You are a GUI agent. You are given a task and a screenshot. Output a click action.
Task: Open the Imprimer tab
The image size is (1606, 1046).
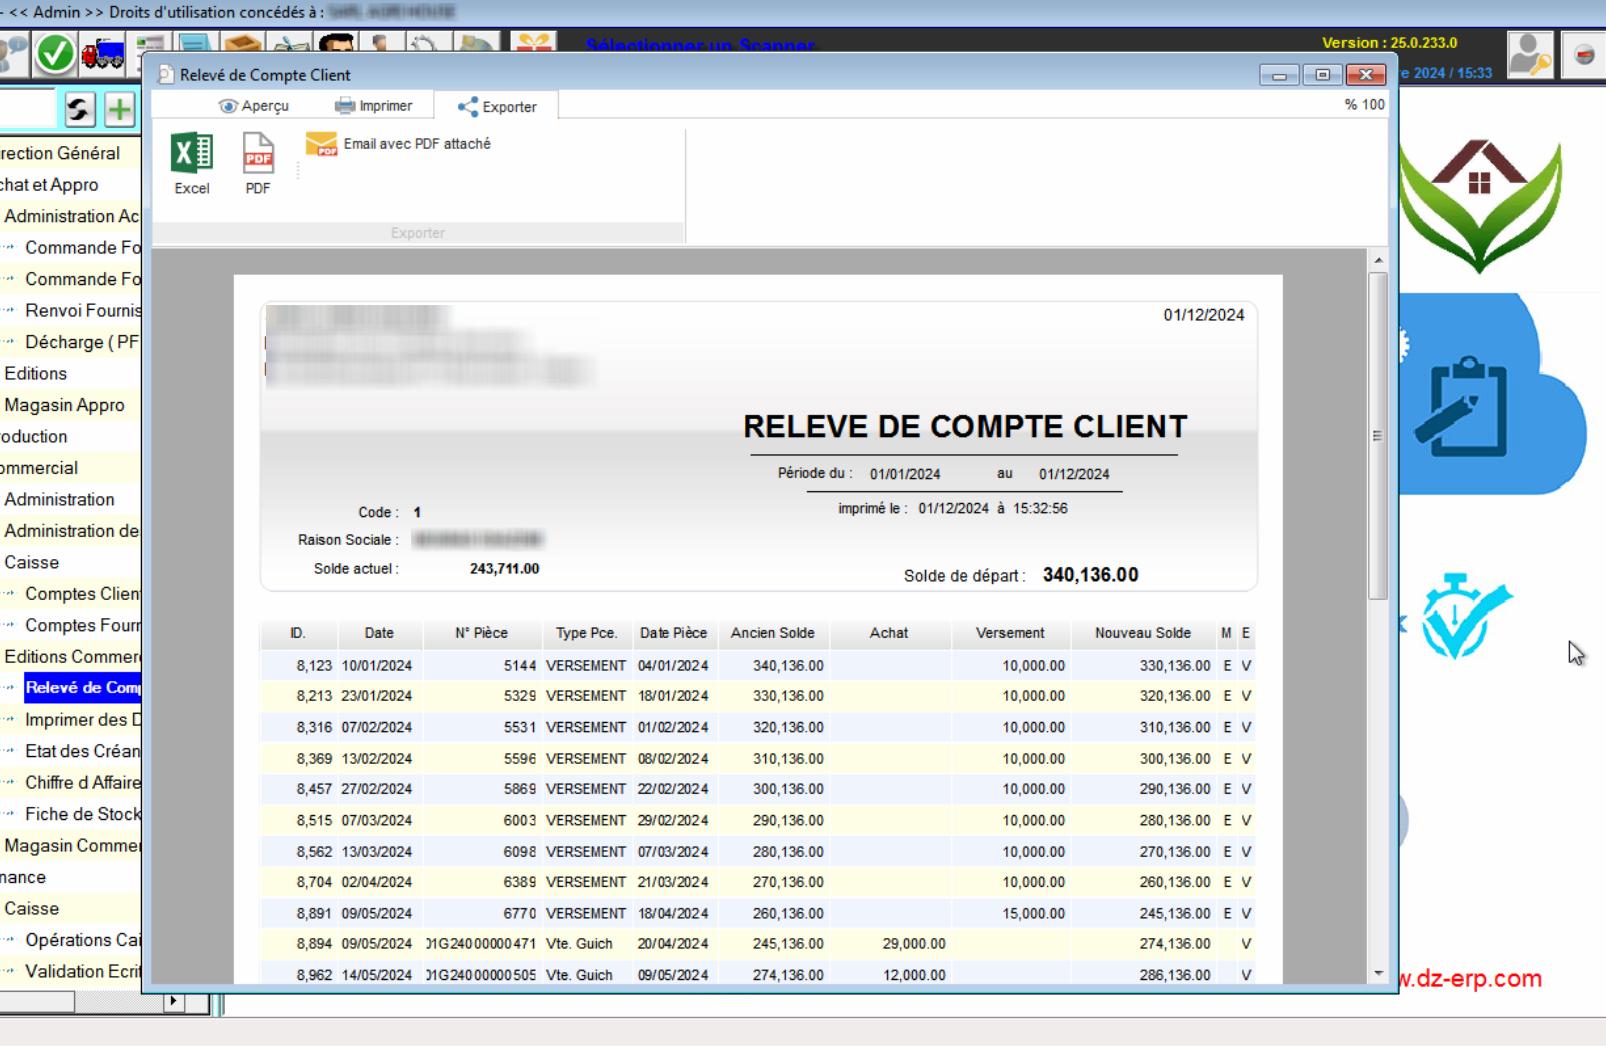pyautogui.click(x=373, y=106)
